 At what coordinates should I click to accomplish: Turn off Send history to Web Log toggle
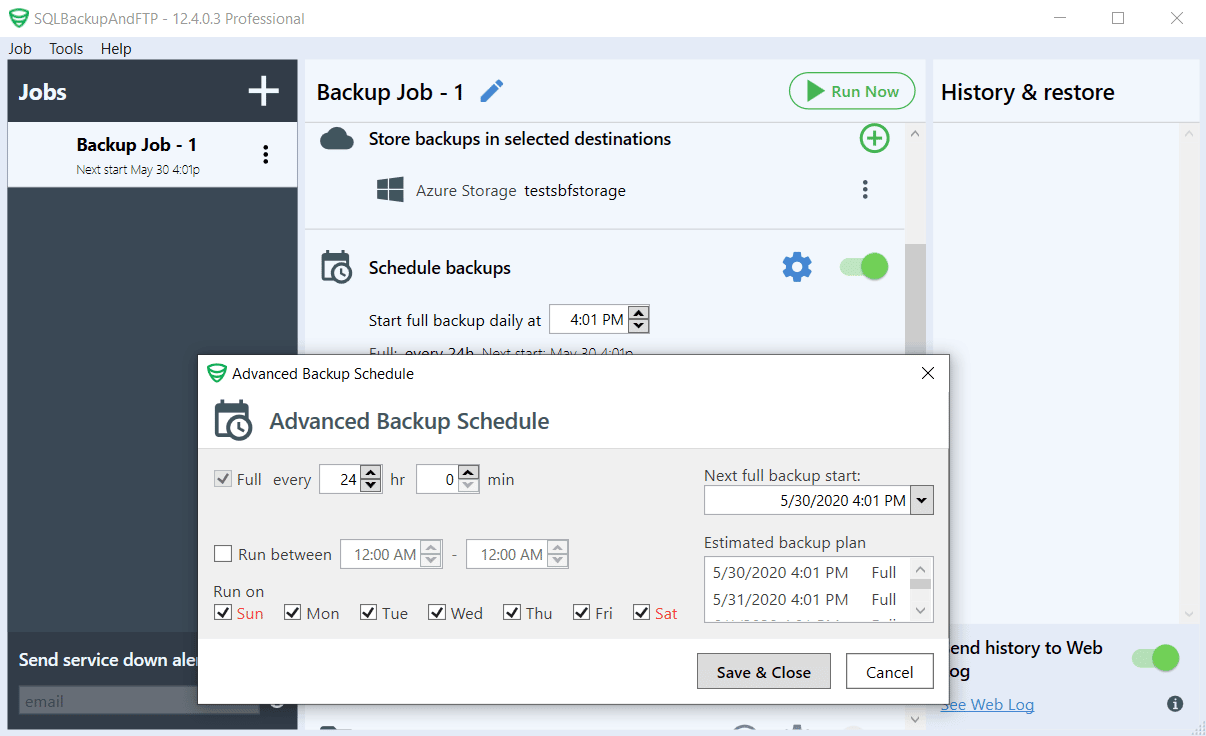point(1155,658)
